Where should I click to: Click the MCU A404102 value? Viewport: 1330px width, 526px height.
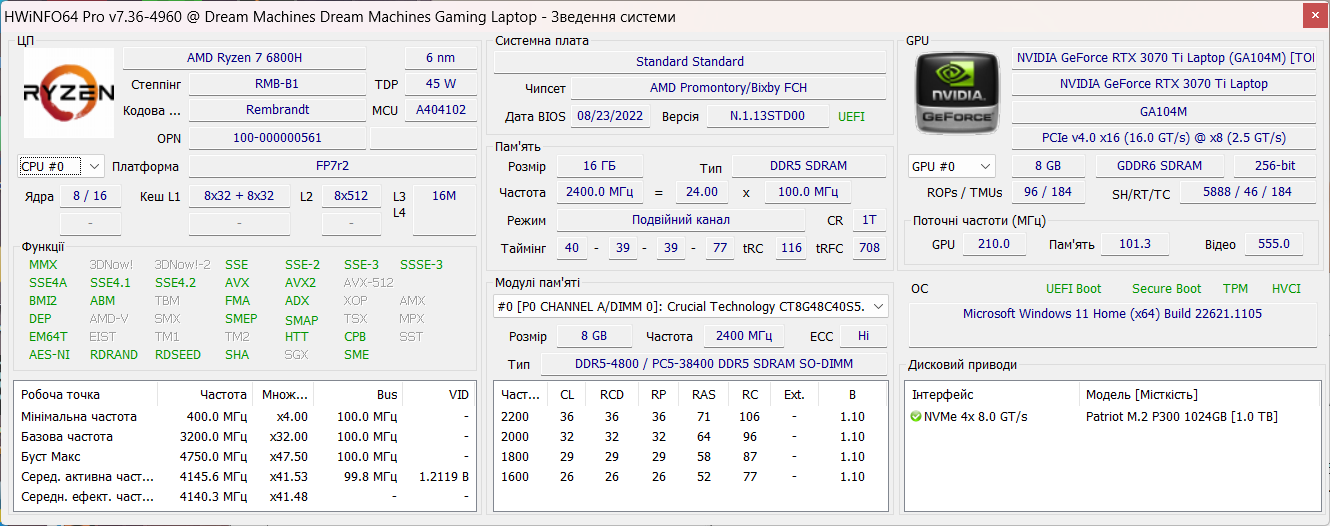coord(440,110)
